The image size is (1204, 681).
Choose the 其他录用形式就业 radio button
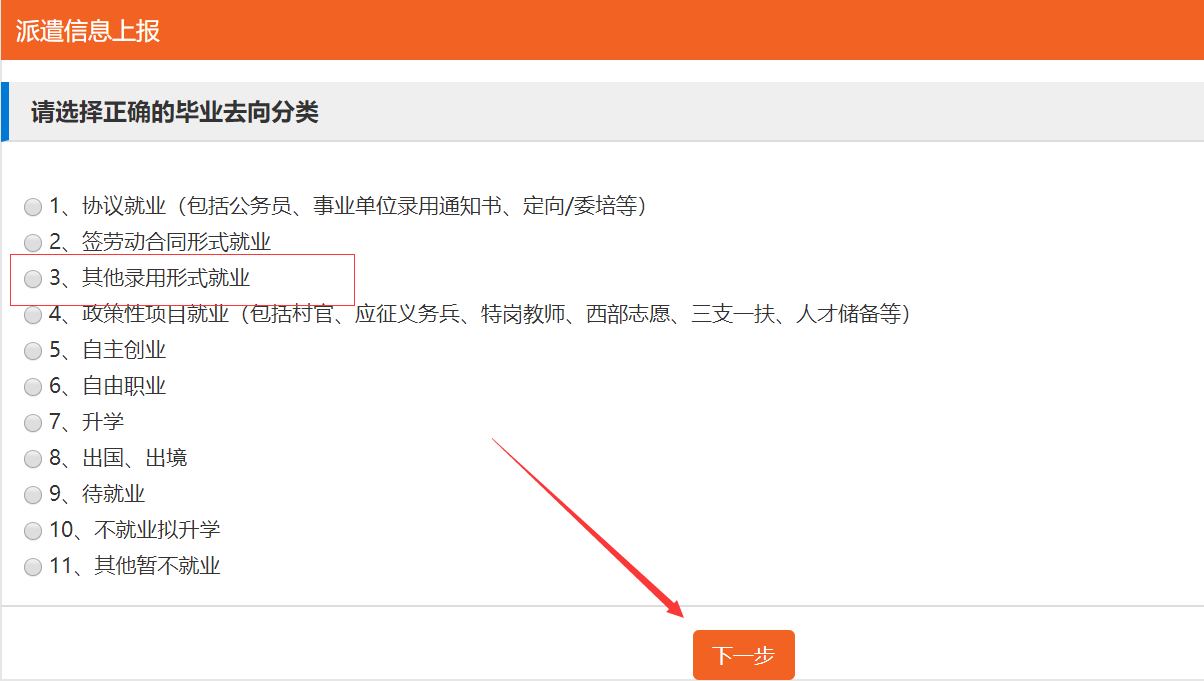point(33,279)
